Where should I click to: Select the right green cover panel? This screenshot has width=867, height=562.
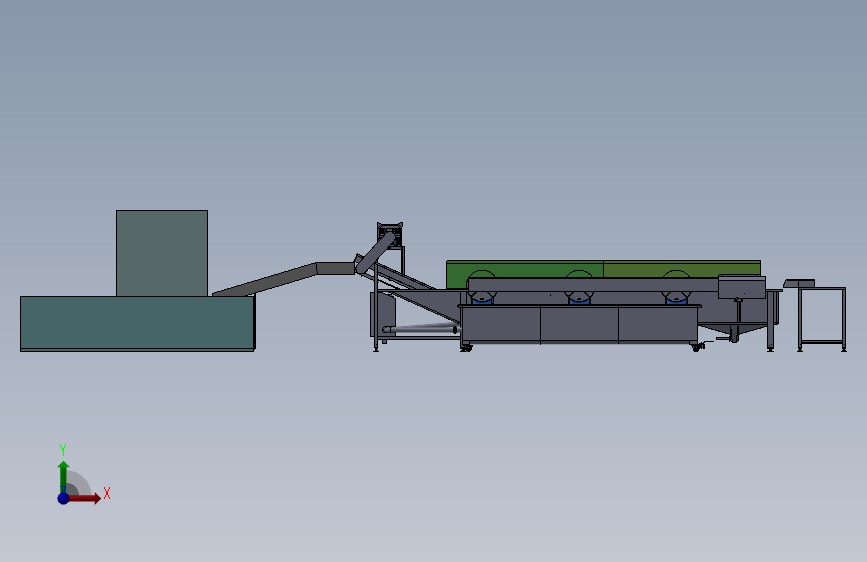click(x=682, y=269)
